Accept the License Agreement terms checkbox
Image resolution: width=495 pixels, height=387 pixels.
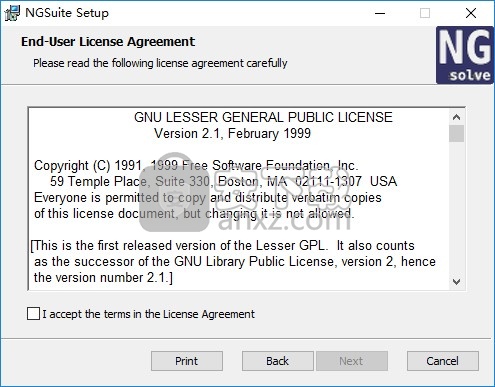click(33, 314)
